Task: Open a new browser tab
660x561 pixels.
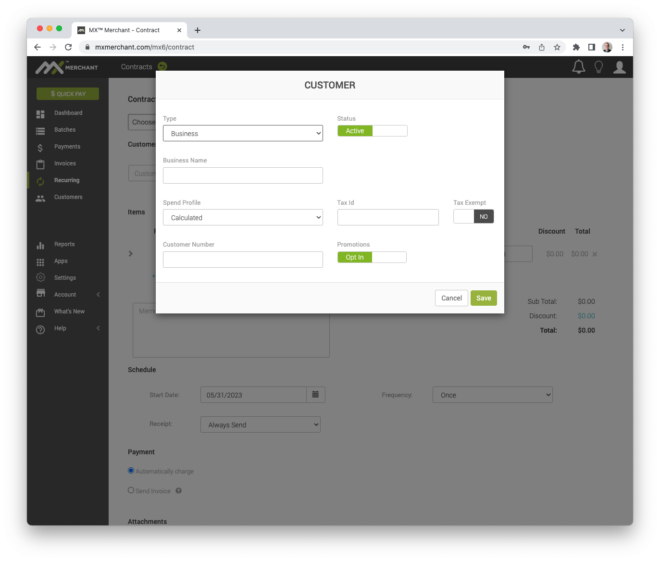Action: click(x=197, y=30)
